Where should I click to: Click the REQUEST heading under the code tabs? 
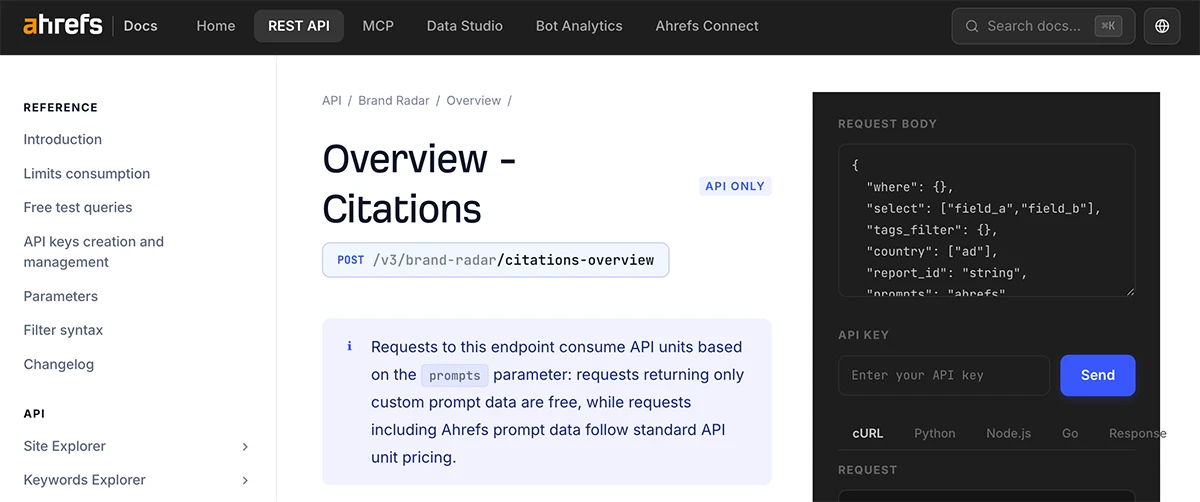(x=867, y=470)
